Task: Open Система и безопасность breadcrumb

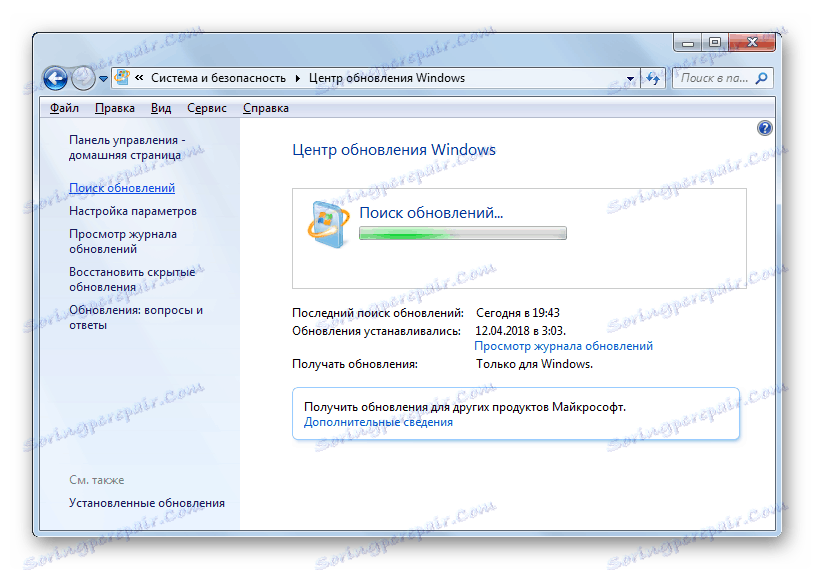Action: [218, 78]
